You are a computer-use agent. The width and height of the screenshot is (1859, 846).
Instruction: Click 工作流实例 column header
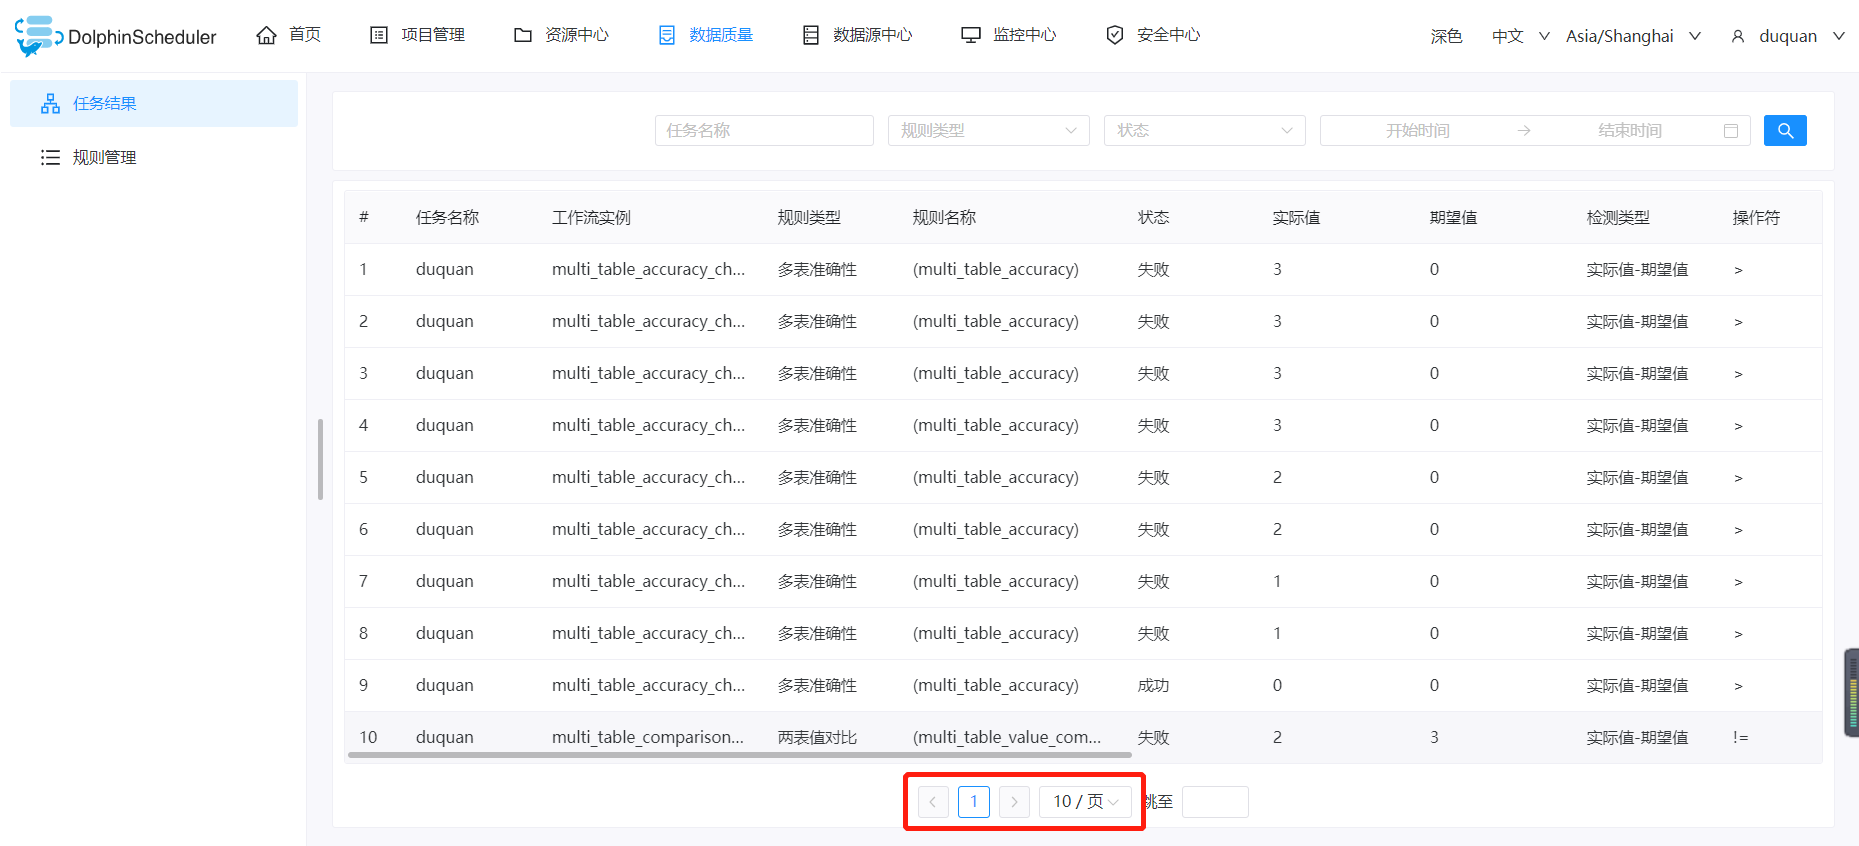tap(591, 218)
